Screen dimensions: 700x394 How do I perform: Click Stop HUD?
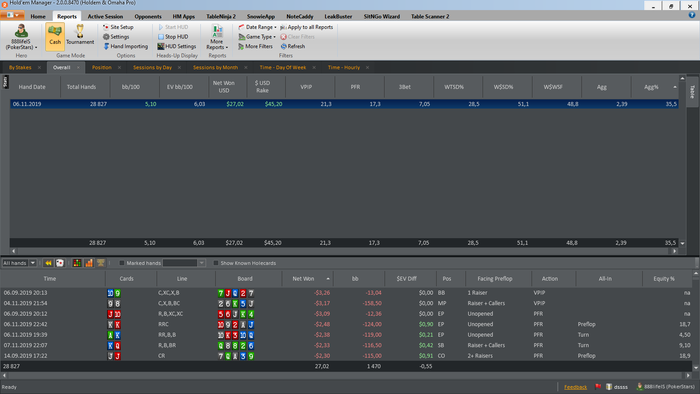(173, 37)
